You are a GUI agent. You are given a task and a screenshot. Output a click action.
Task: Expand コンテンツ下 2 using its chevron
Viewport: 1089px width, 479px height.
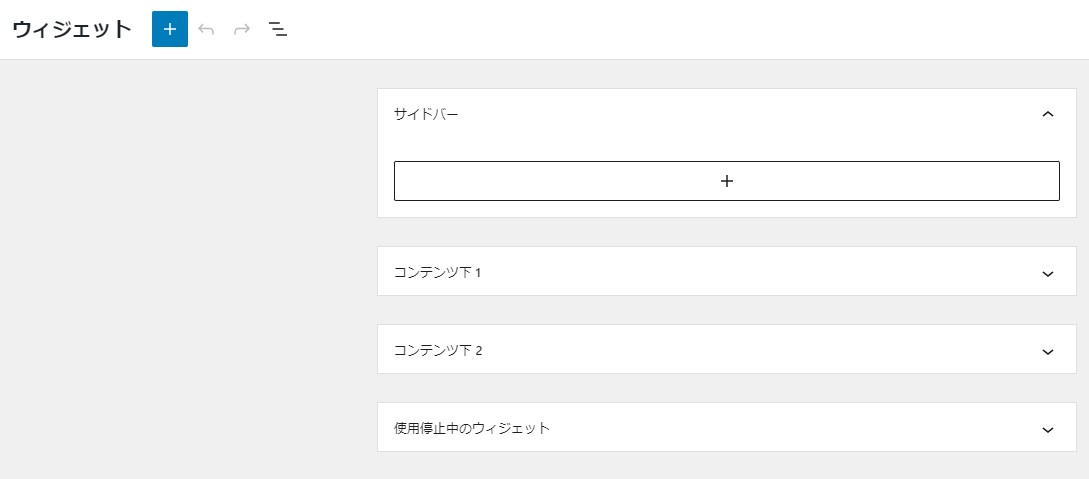(1048, 352)
